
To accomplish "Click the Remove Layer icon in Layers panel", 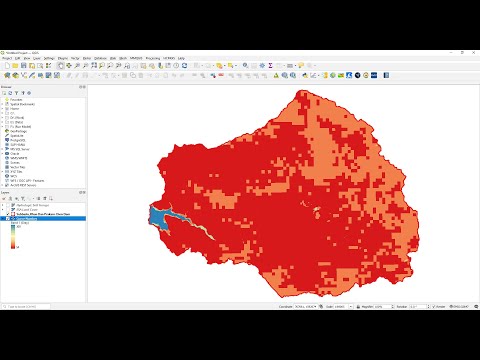I will click(x=51, y=199).
